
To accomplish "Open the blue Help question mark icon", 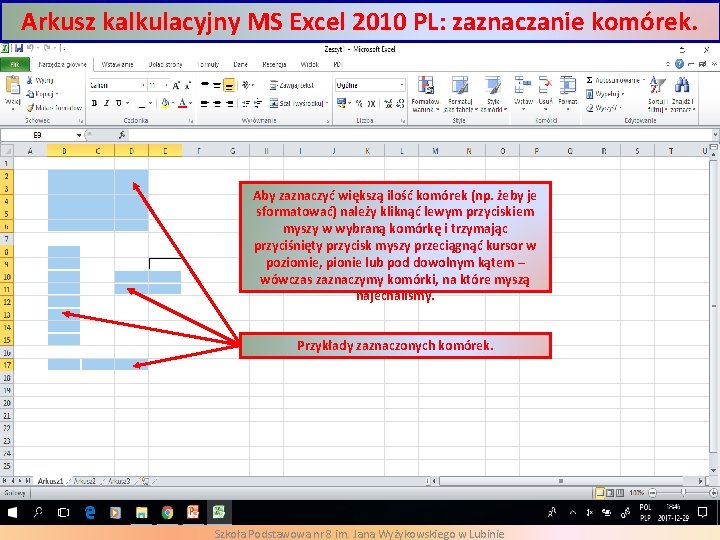I will point(679,64).
